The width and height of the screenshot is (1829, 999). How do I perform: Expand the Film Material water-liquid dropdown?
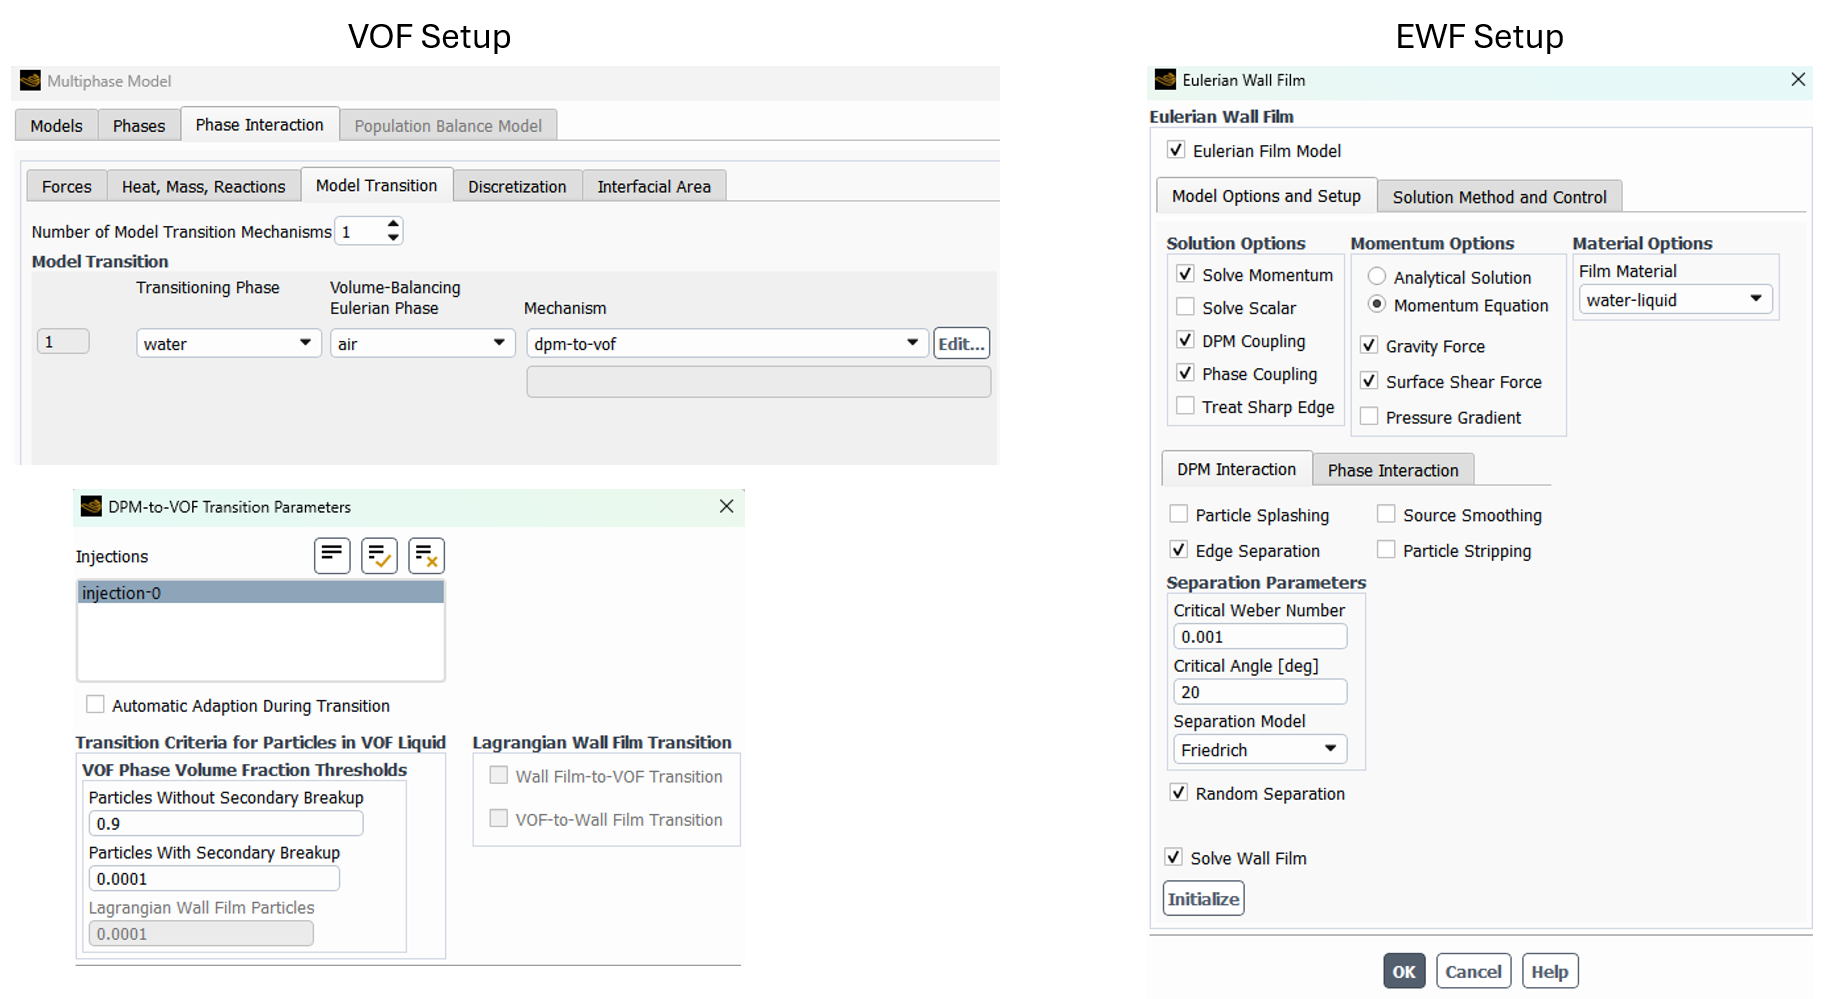point(1673,300)
